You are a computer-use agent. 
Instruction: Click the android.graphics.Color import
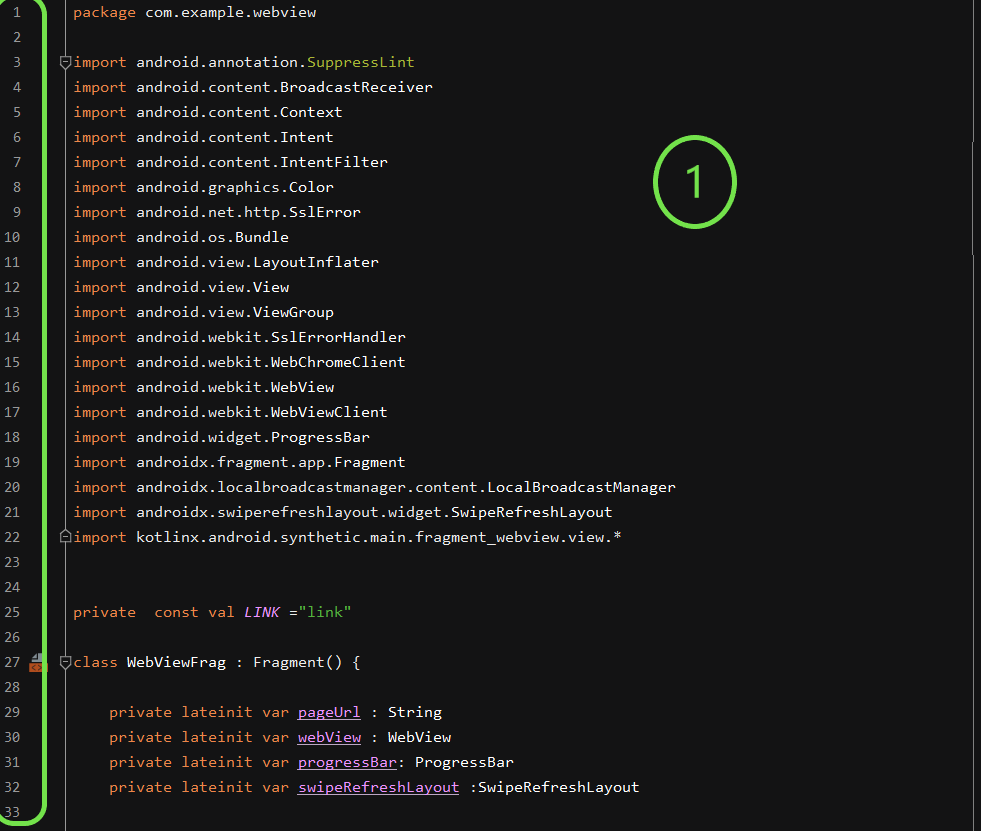coord(235,187)
